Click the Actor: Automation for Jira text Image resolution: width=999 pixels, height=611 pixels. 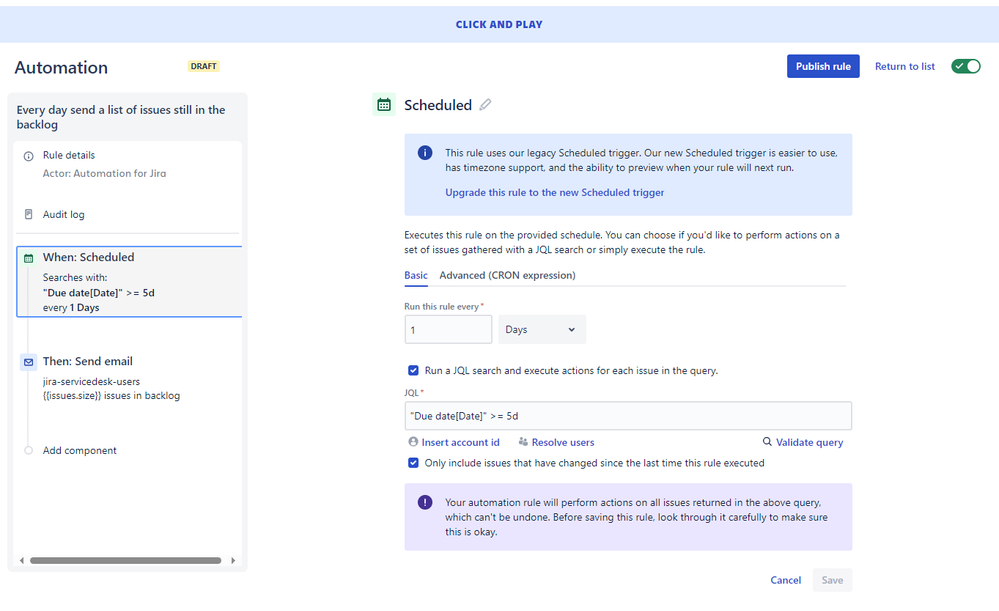104,173
